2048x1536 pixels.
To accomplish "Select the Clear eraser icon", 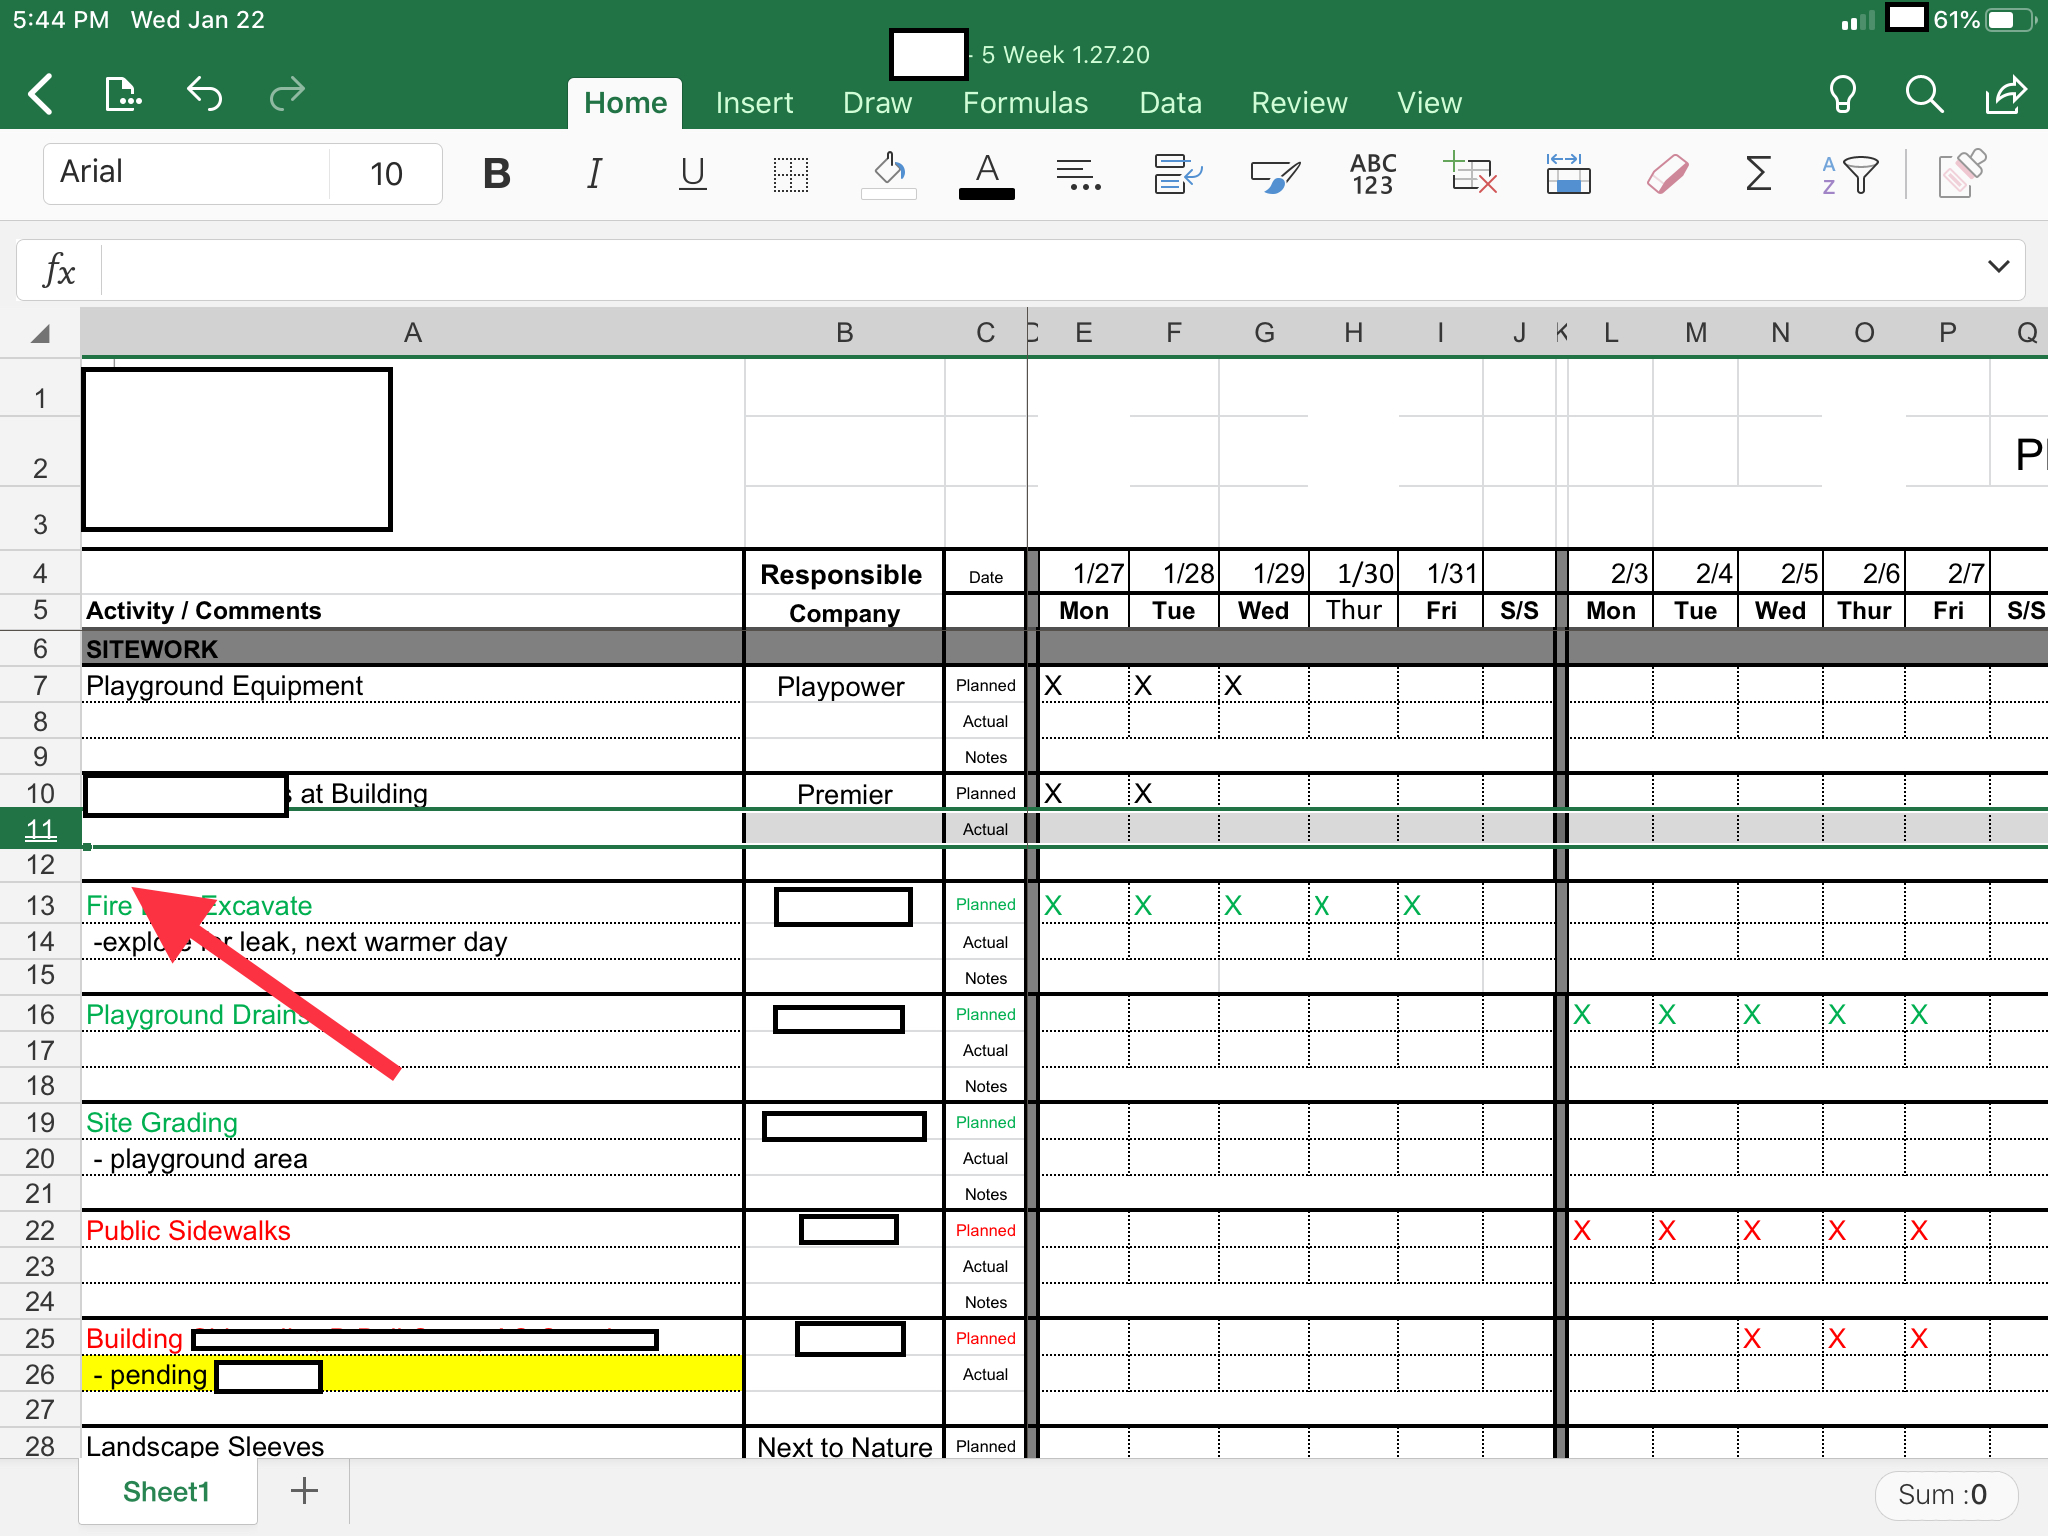I will [1667, 174].
